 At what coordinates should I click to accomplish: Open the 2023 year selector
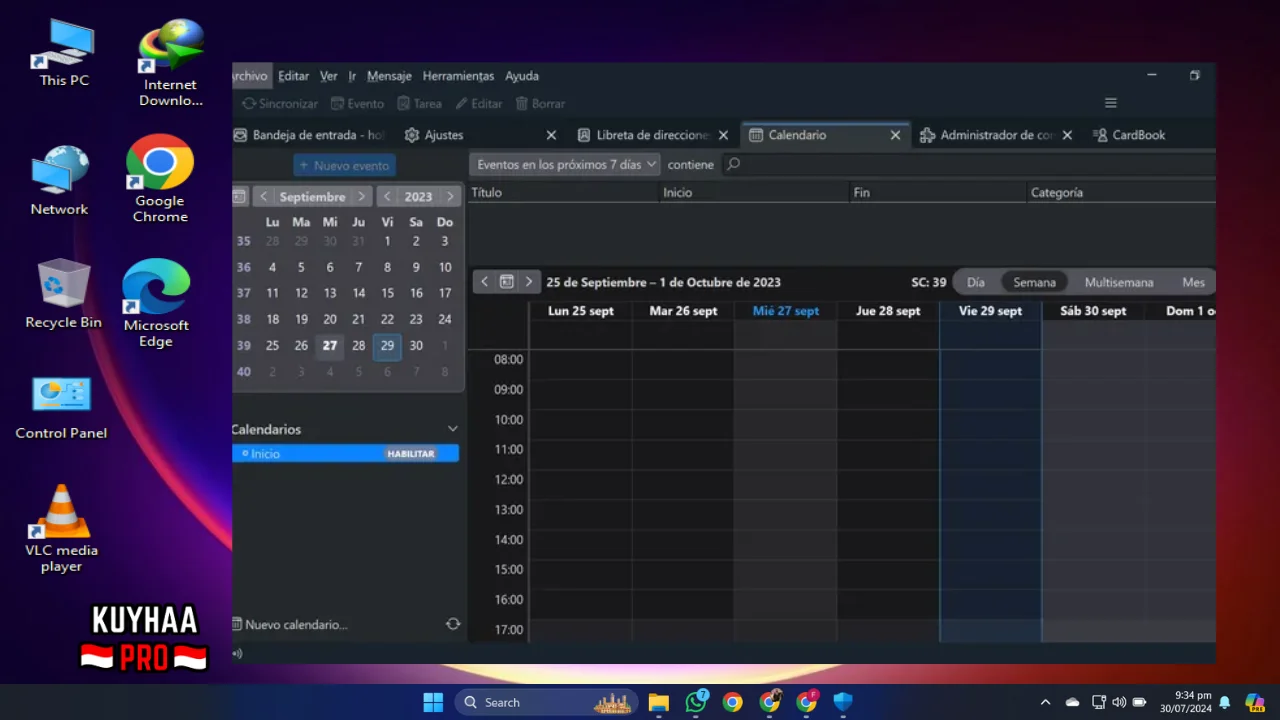418,197
